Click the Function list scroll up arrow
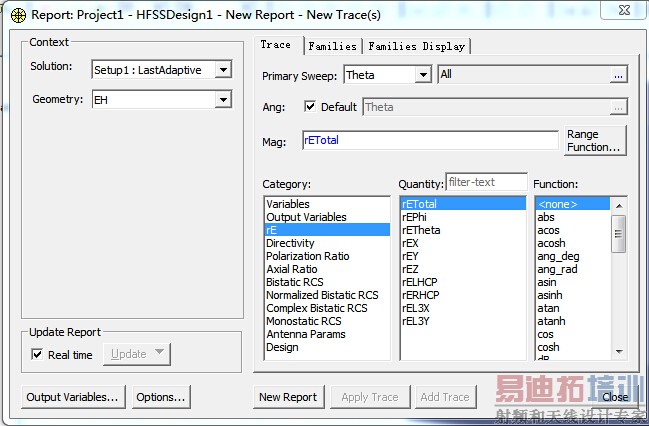Screen dimensions: 649x426 point(619,205)
